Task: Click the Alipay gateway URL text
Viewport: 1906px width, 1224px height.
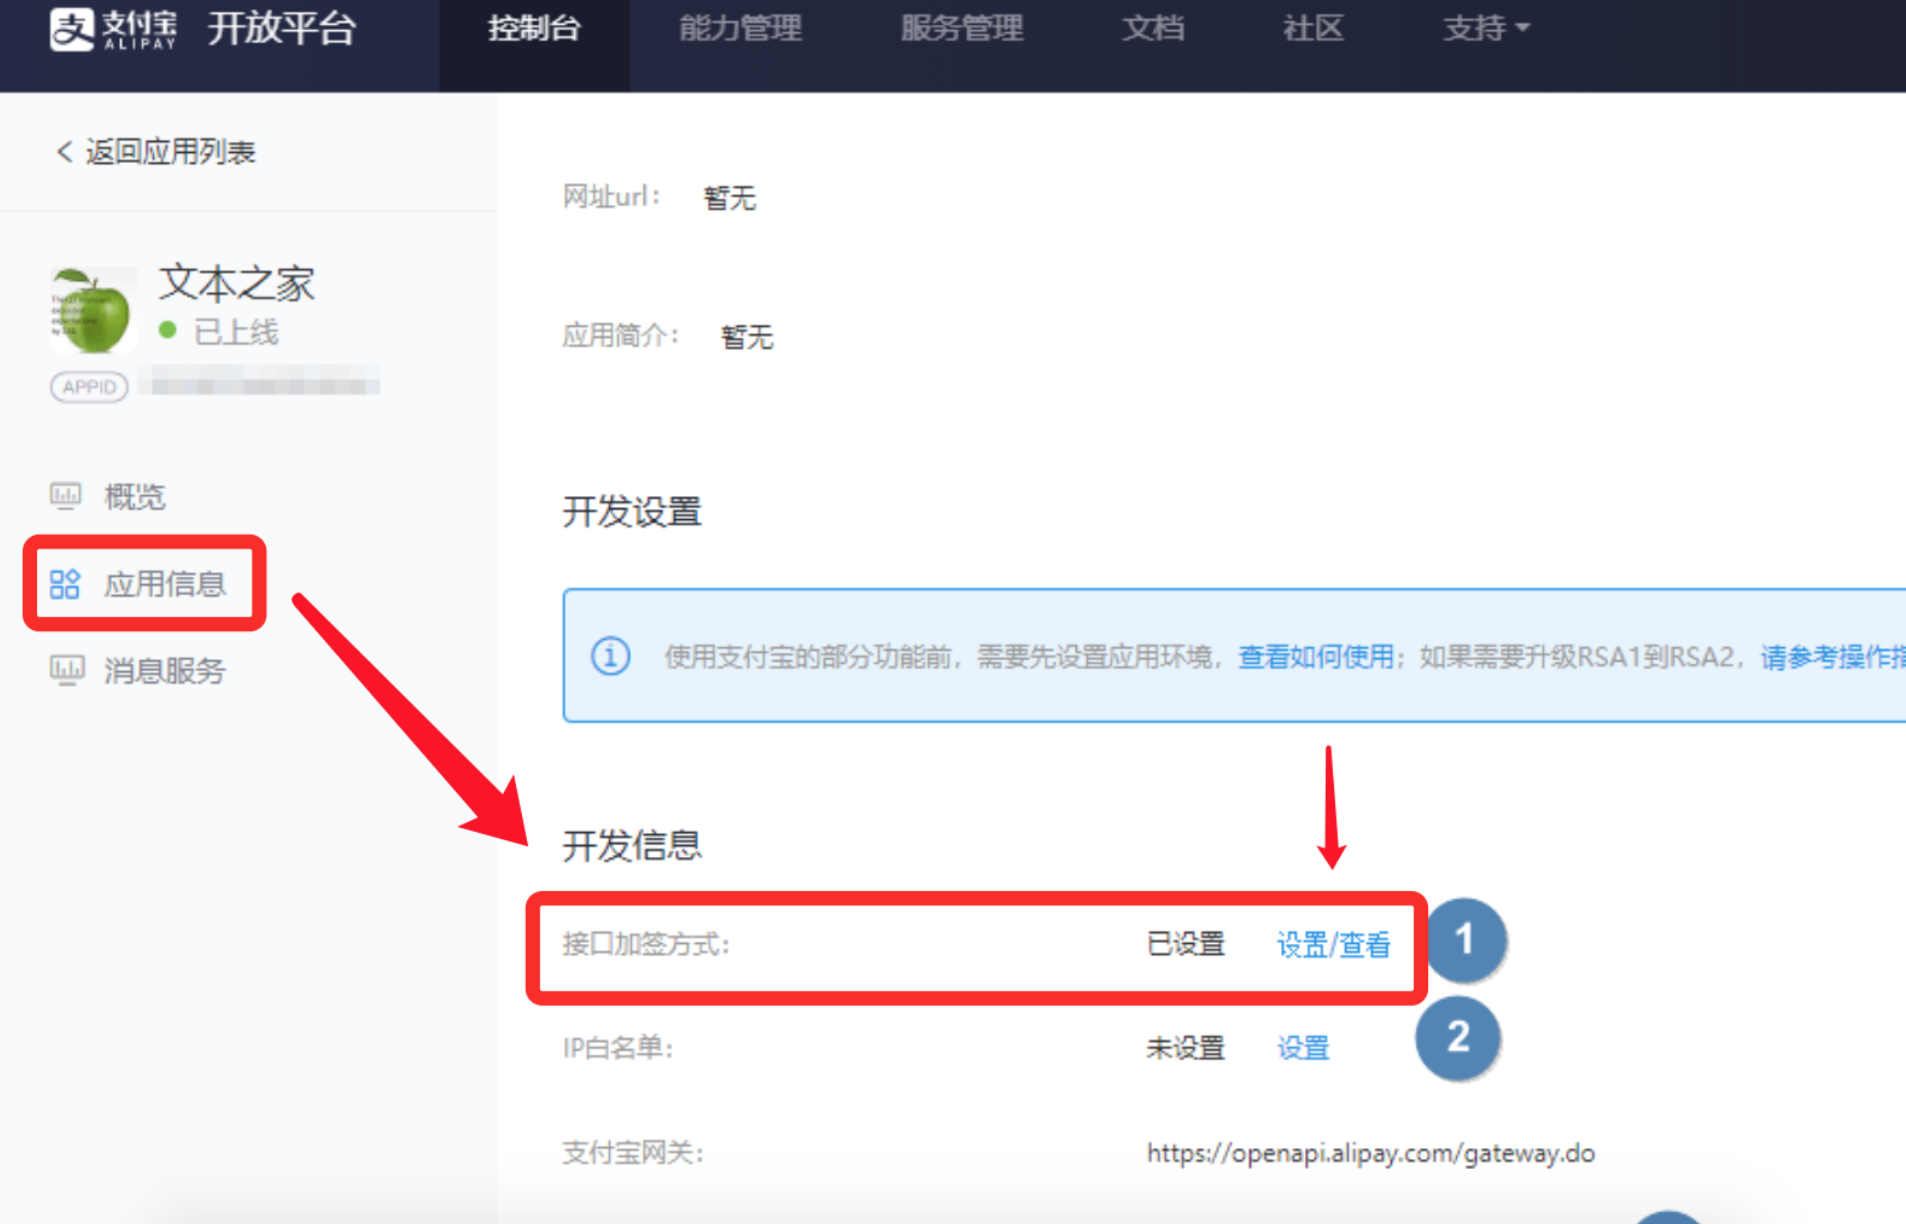Action: pos(1370,1153)
